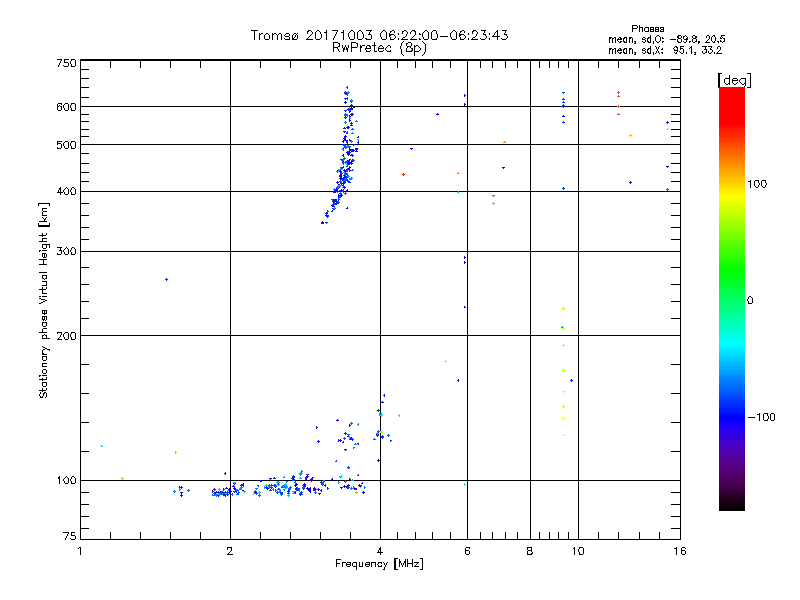Click colorbar tick label '-100'

pyautogui.click(x=761, y=417)
